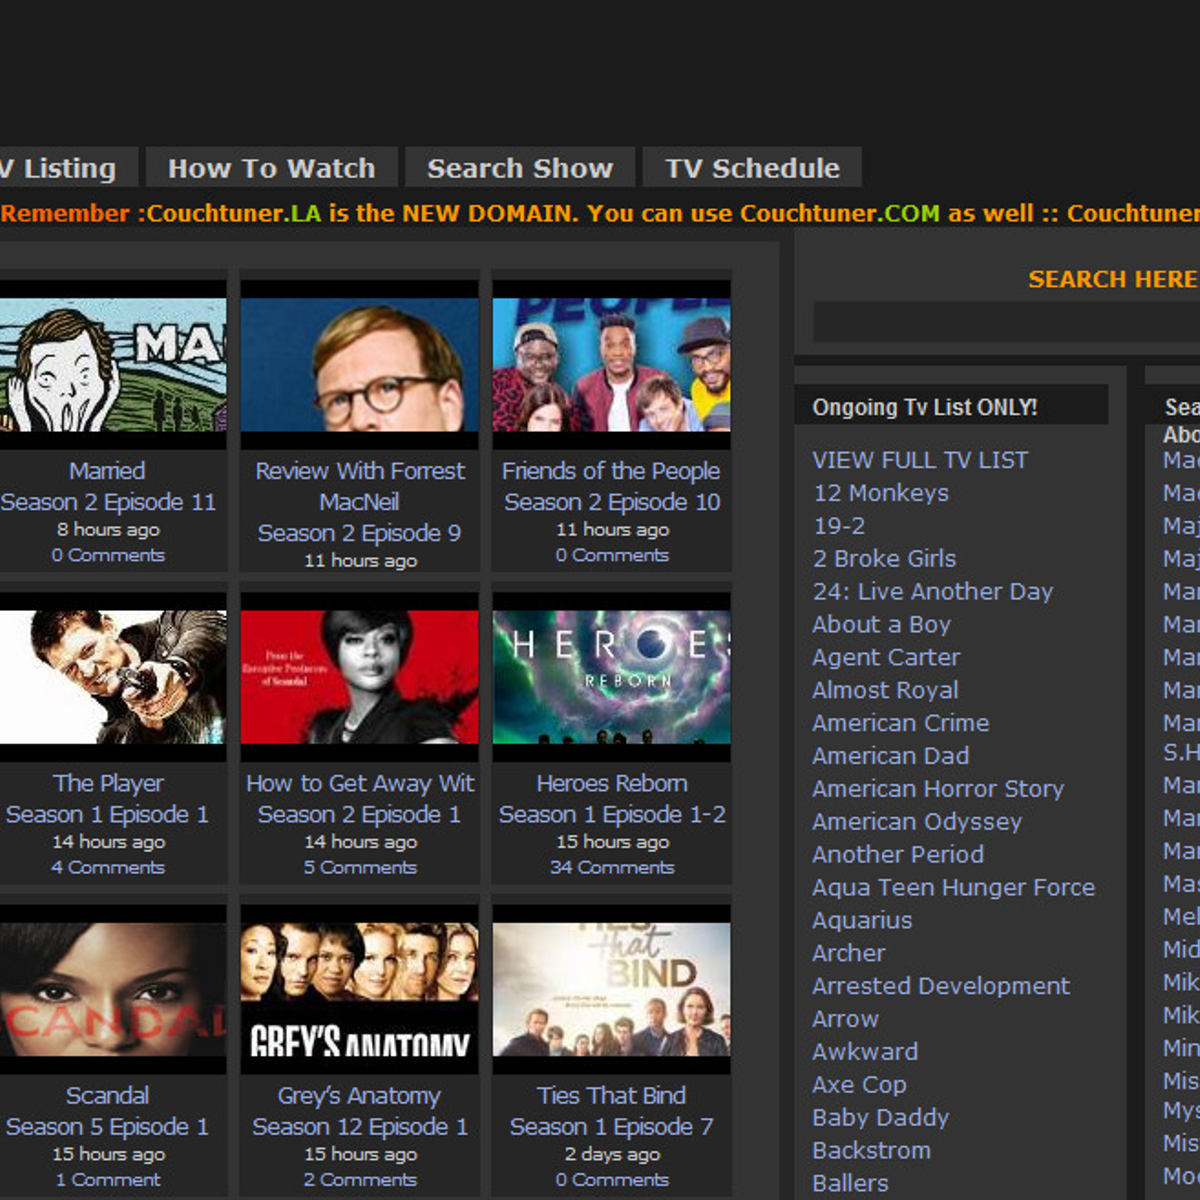Screen dimensions: 1200x1200
Task: Click Heroes Reborn Season 1 Episode 1-2 text
Action: click(612, 815)
